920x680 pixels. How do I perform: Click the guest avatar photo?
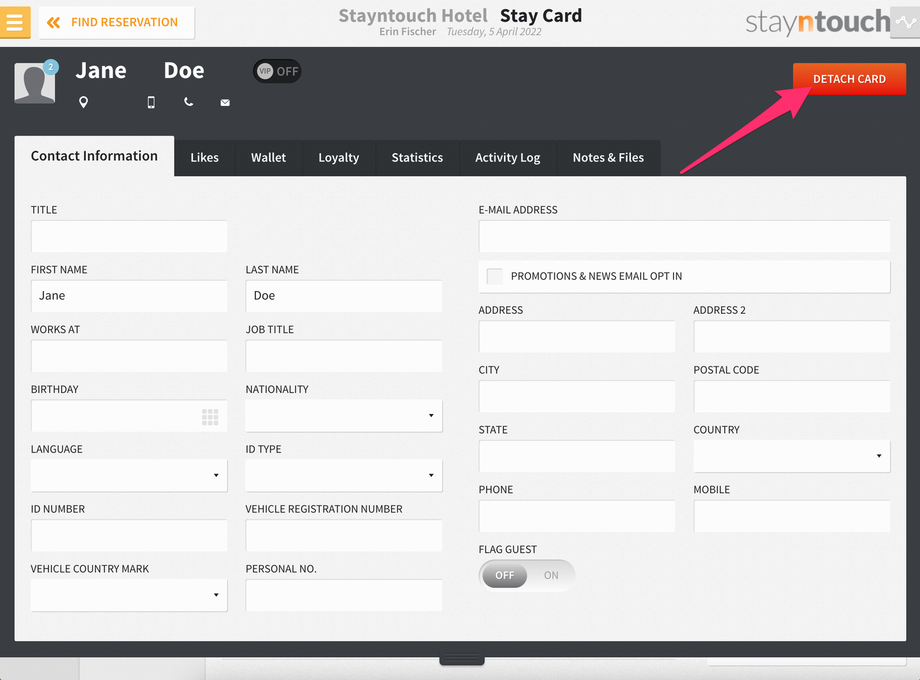[35, 83]
